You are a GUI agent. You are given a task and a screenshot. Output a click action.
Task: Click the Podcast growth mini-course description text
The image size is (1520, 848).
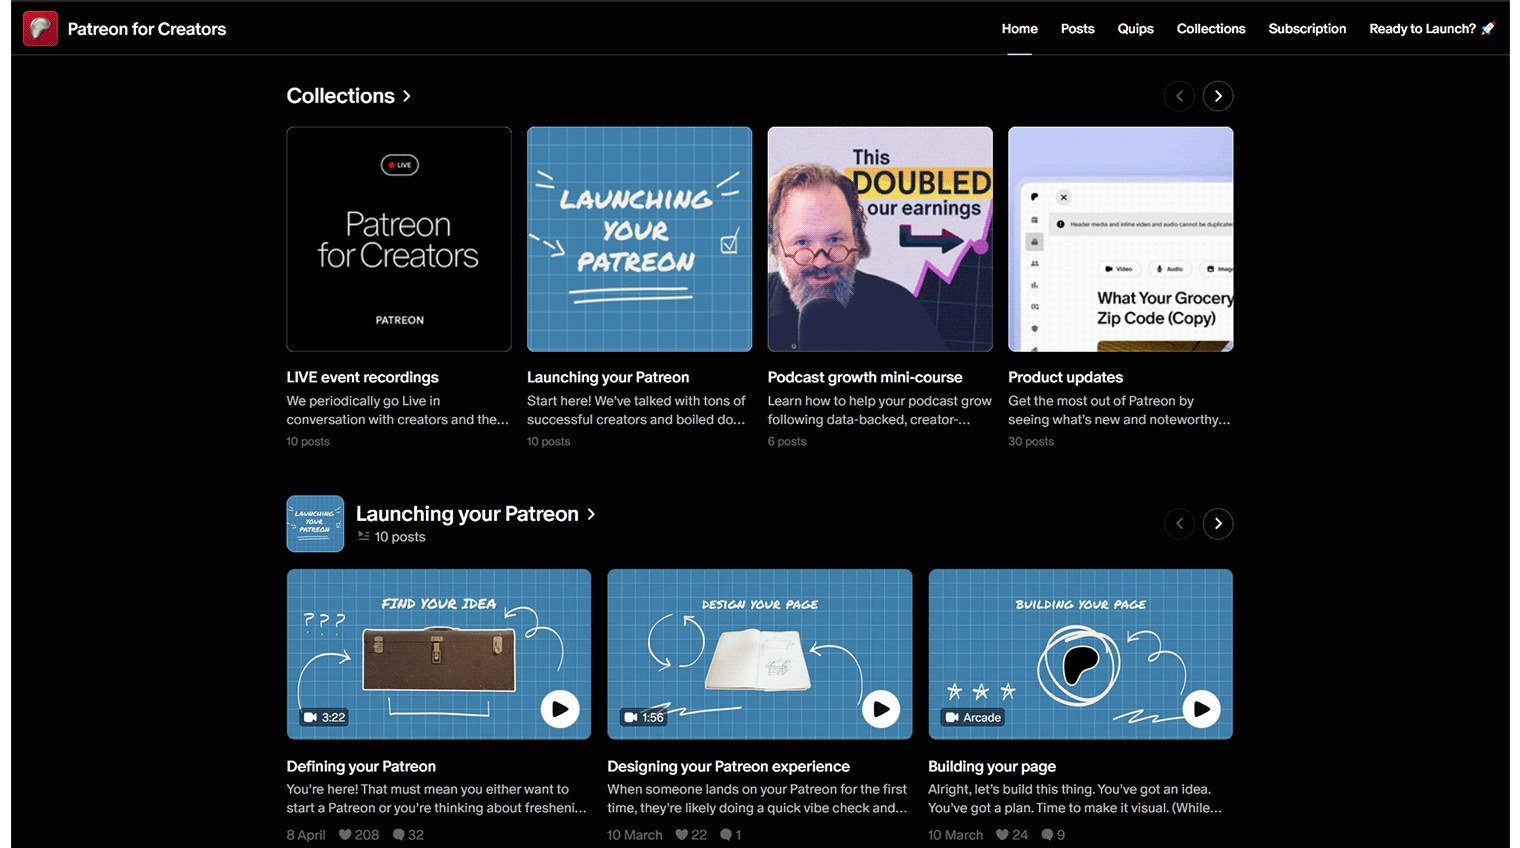(x=880, y=410)
